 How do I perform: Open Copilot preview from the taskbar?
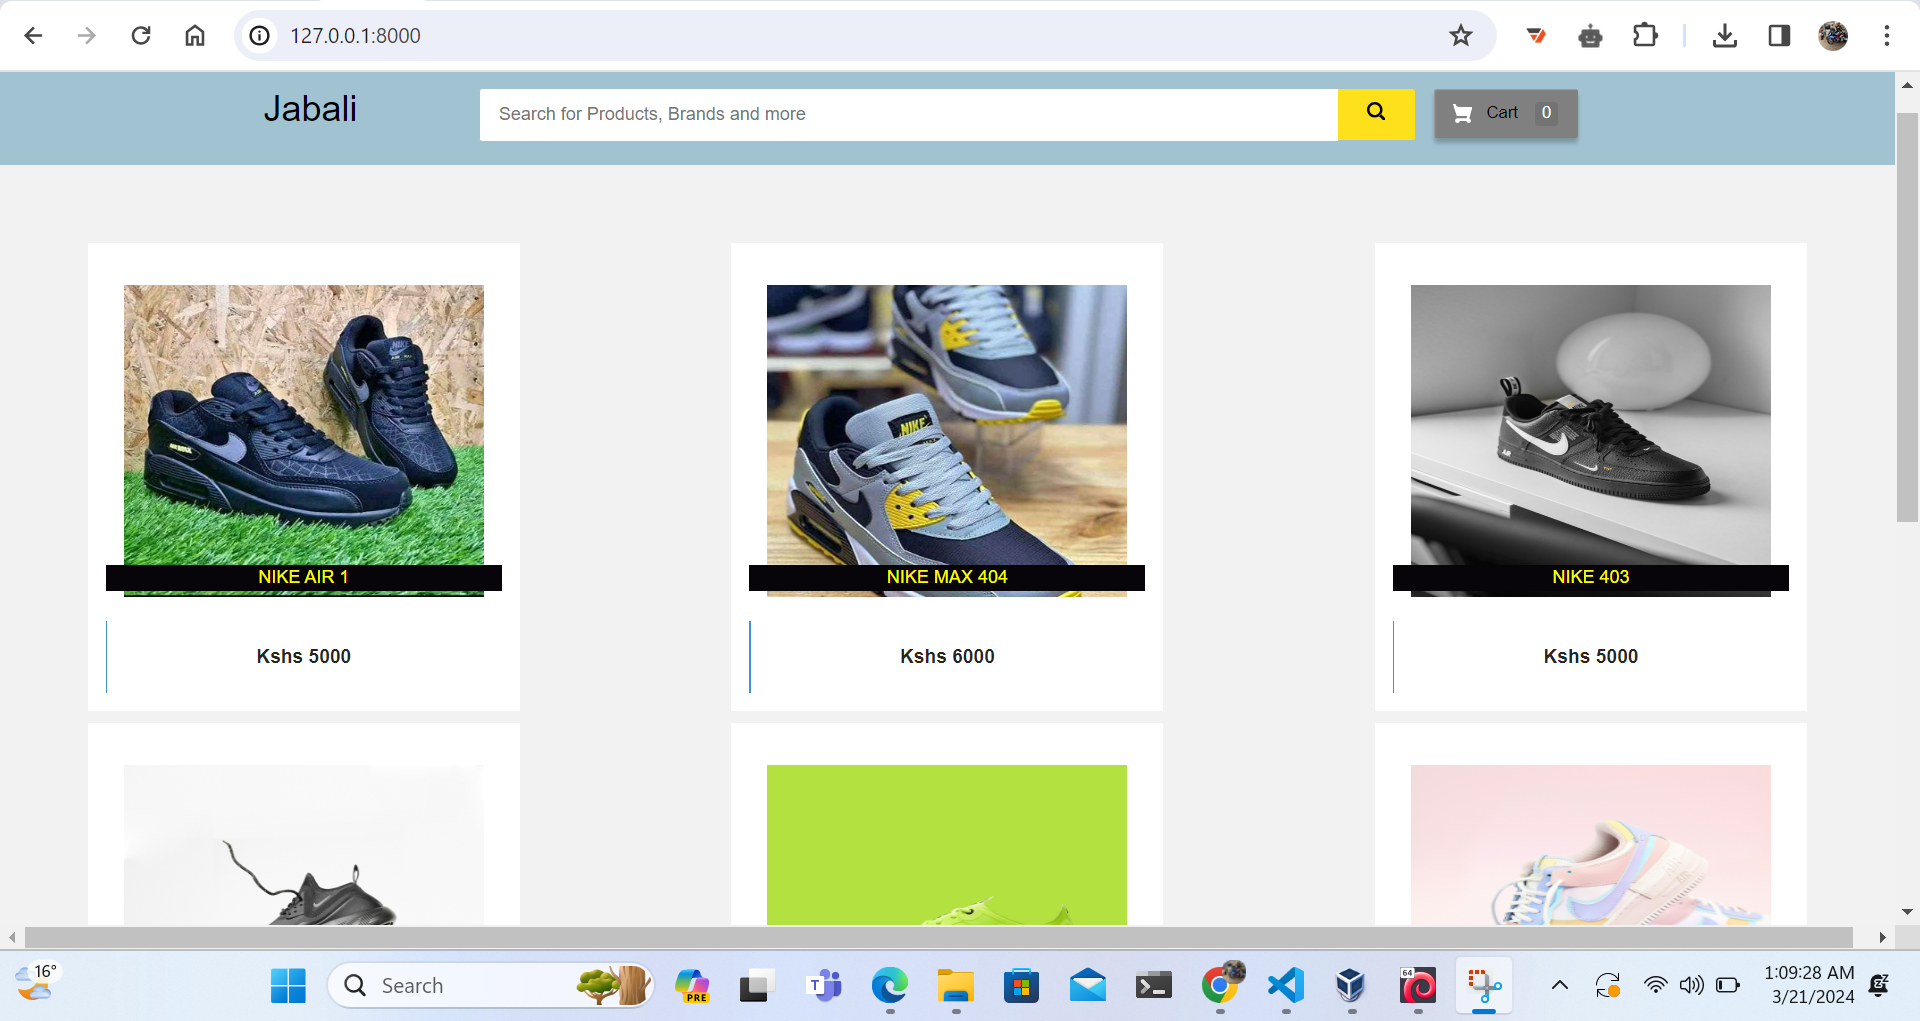click(x=692, y=986)
